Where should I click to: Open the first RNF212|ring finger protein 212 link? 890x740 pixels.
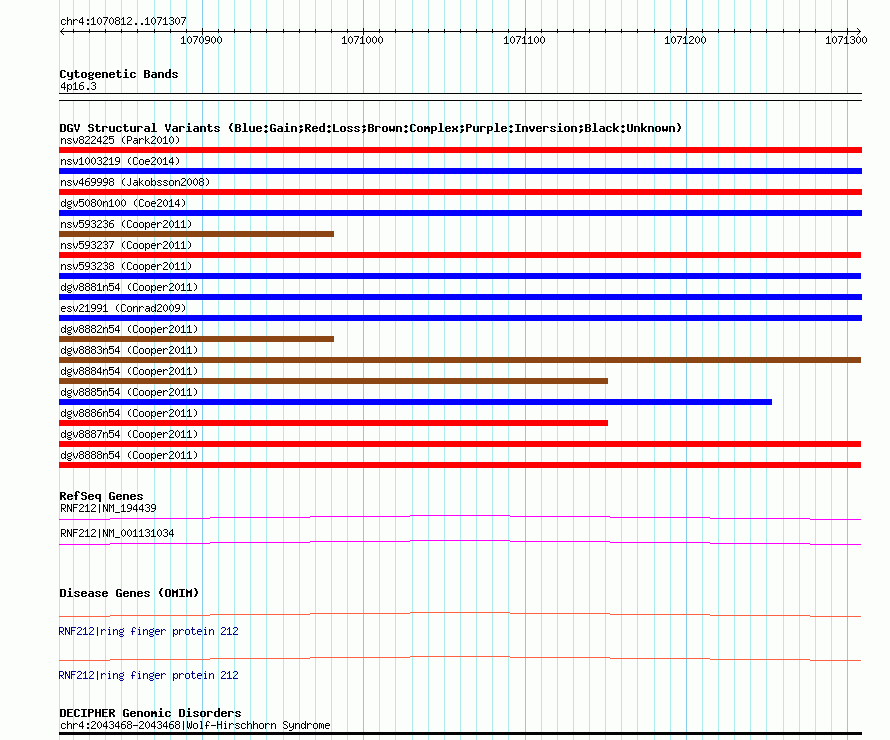pos(148,631)
